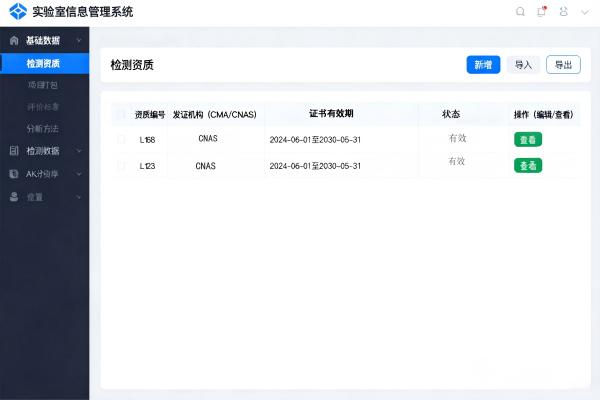The height and width of the screenshot is (400, 600).
Task: Check the box for row L123
Action: coord(121,165)
